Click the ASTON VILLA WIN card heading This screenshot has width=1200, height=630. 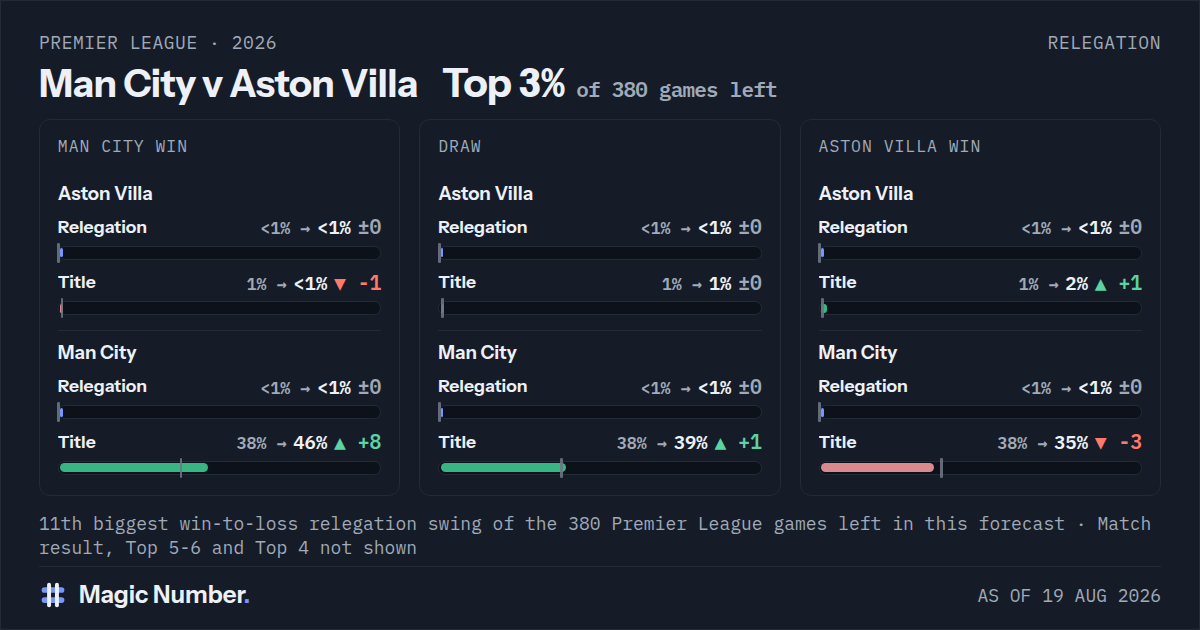pyautogui.click(x=900, y=146)
